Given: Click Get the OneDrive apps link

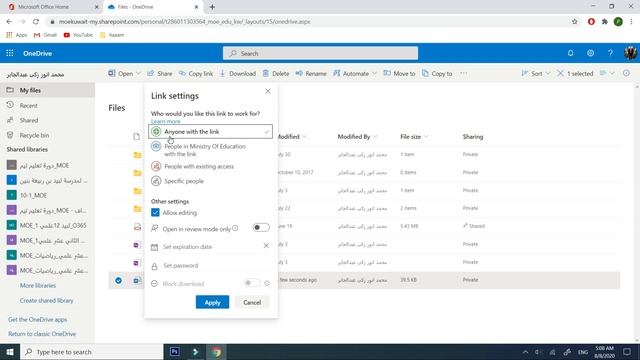Looking at the screenshot, I should point(38,319).
